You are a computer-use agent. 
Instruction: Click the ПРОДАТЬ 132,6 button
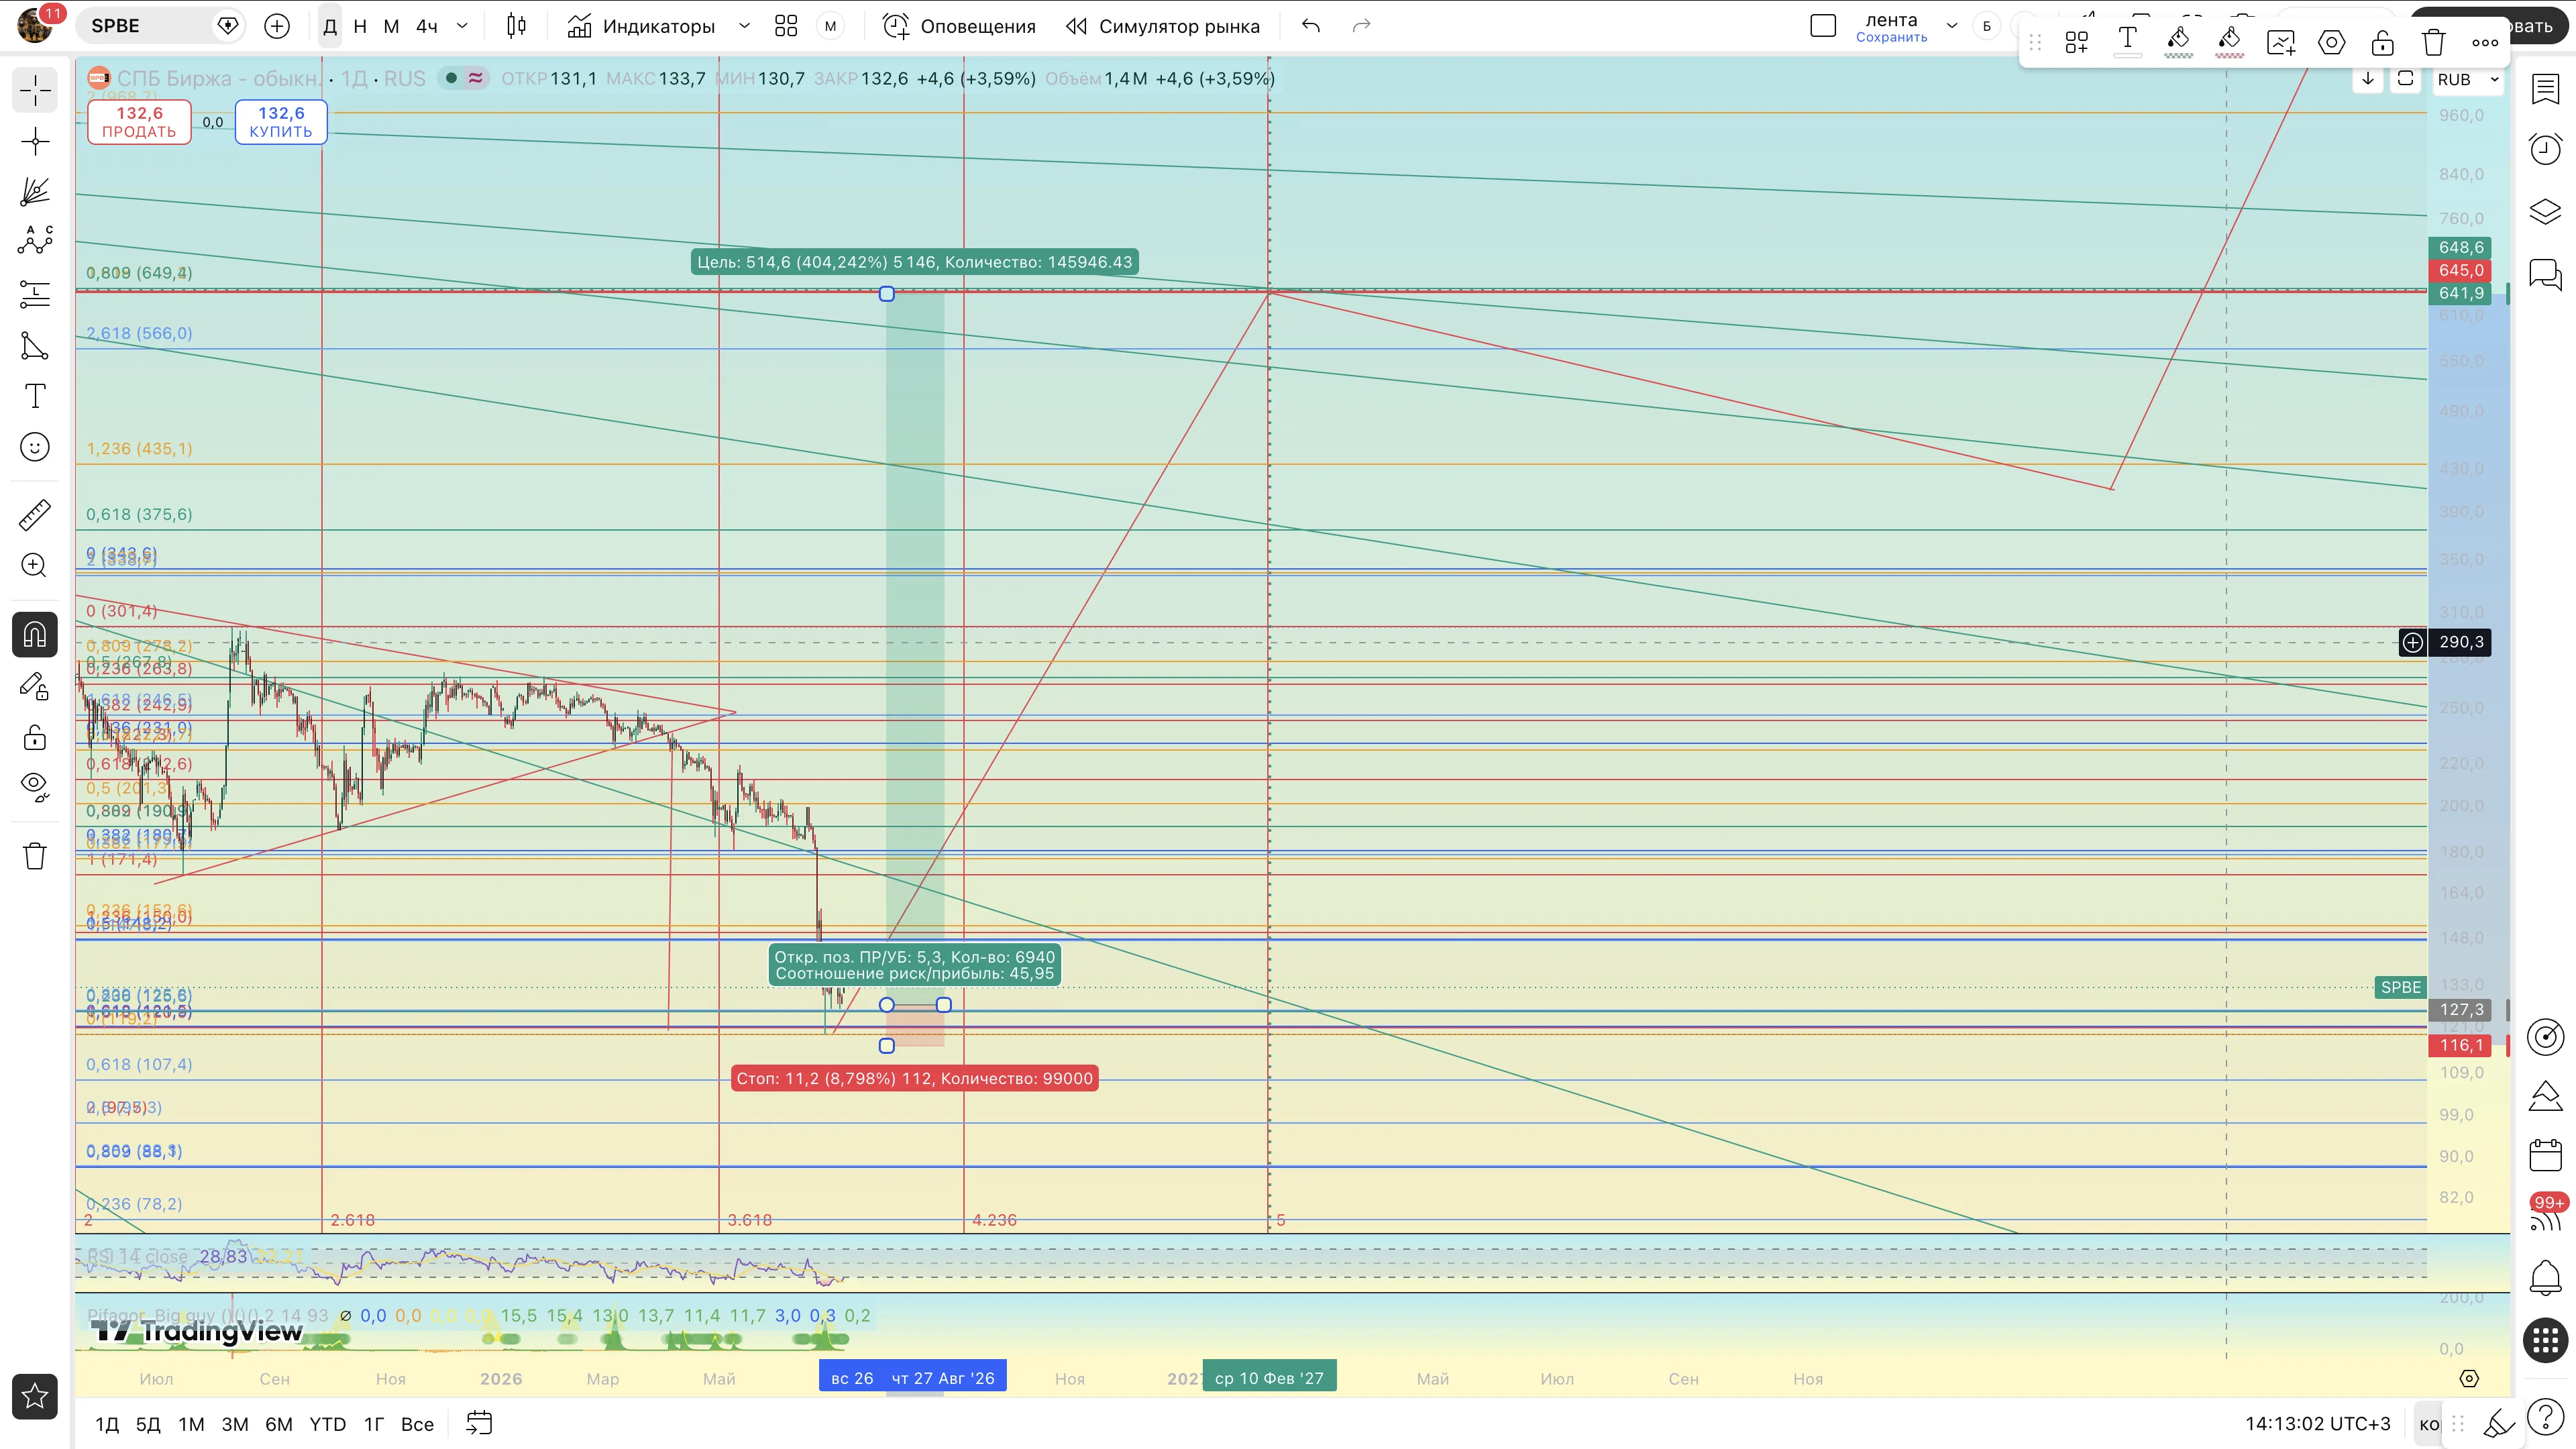point(139,122)
